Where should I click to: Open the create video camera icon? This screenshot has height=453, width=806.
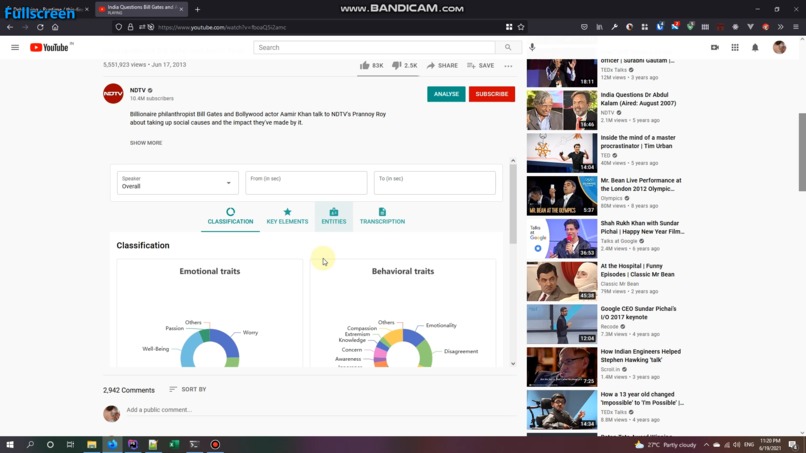click(715, 47)
